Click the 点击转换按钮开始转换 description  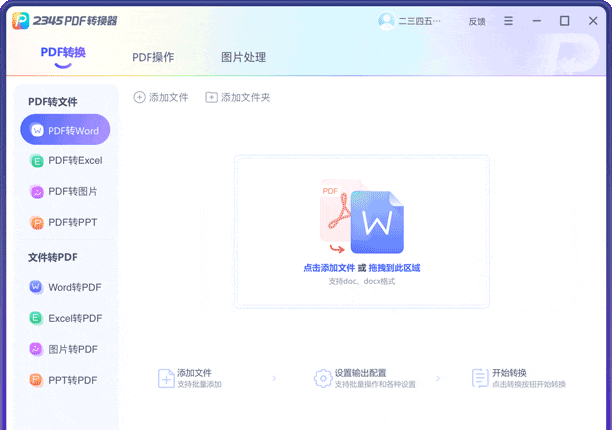pyautogui.click(x=528, y=384)
